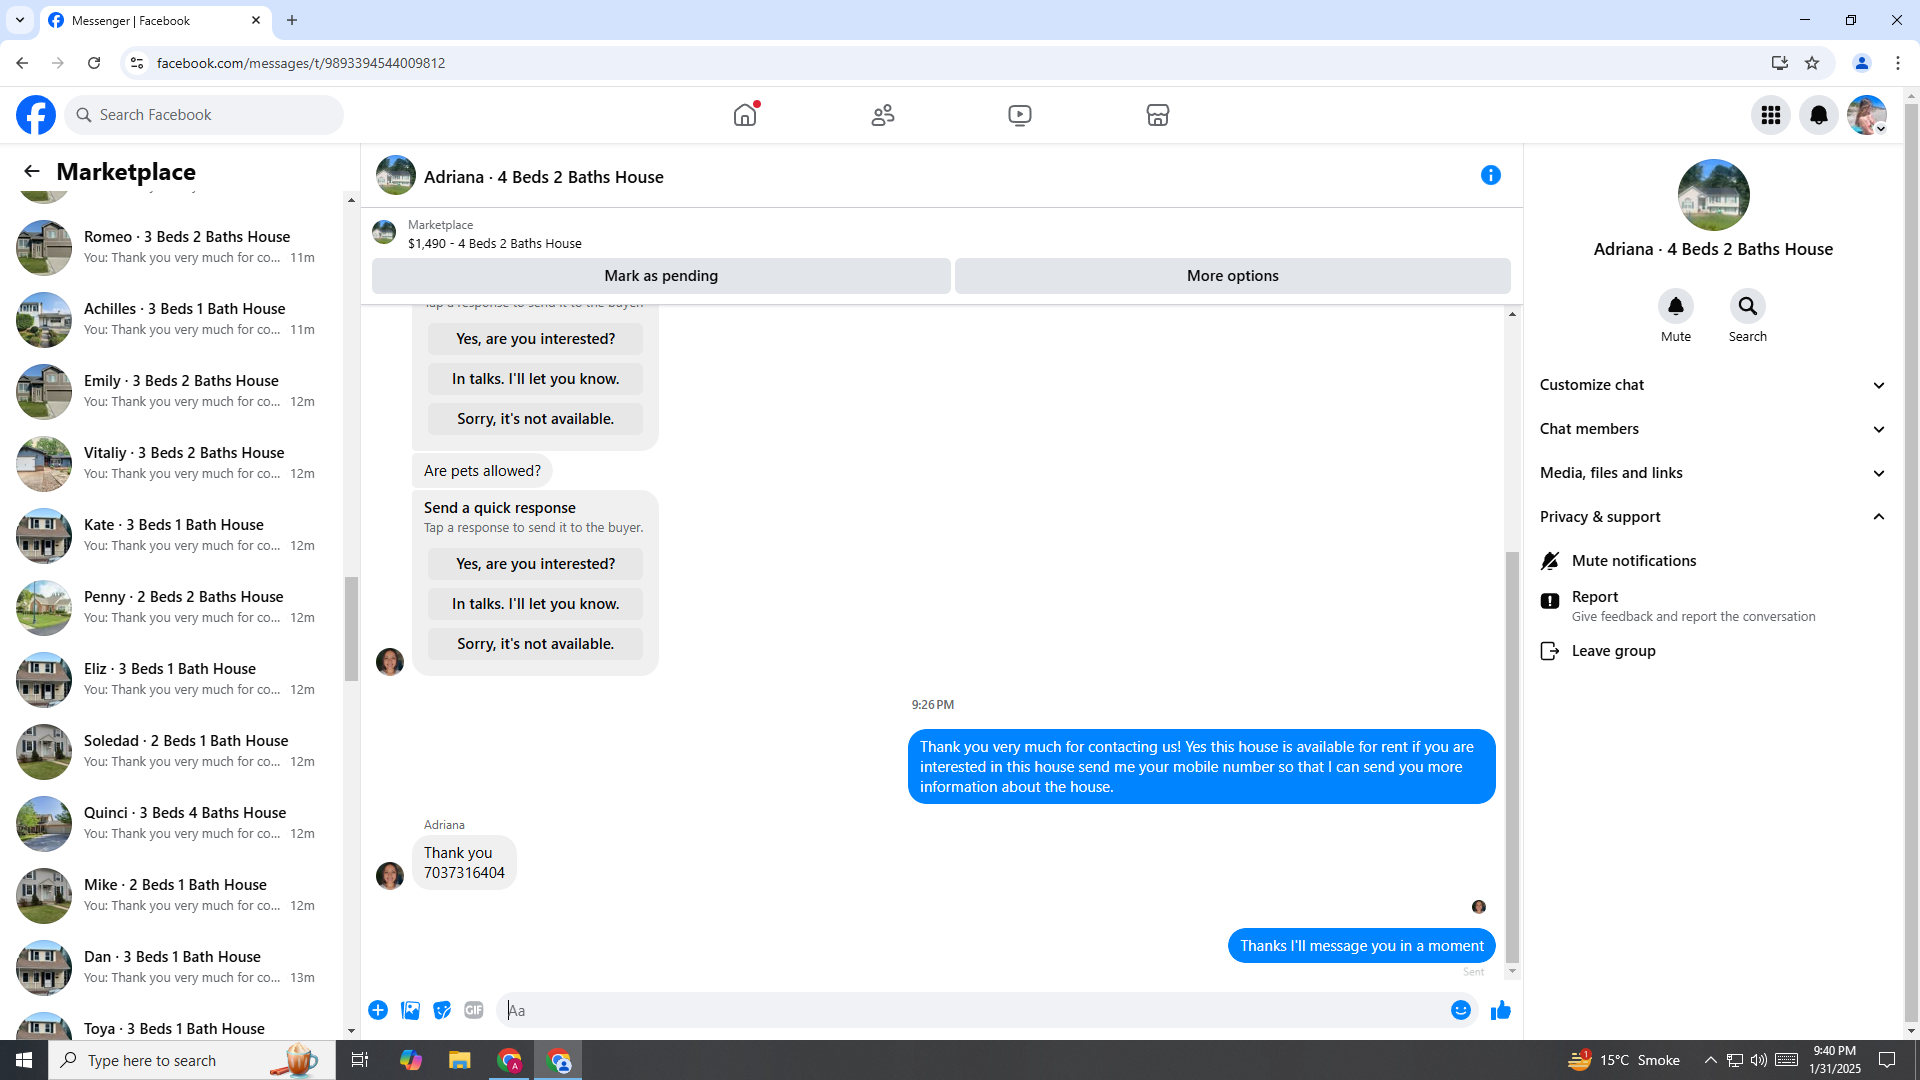Collapse the Privacy & support section
Image resolution: width=1920 pixels, height=1080 pixels.
(x=1713, y=517)
